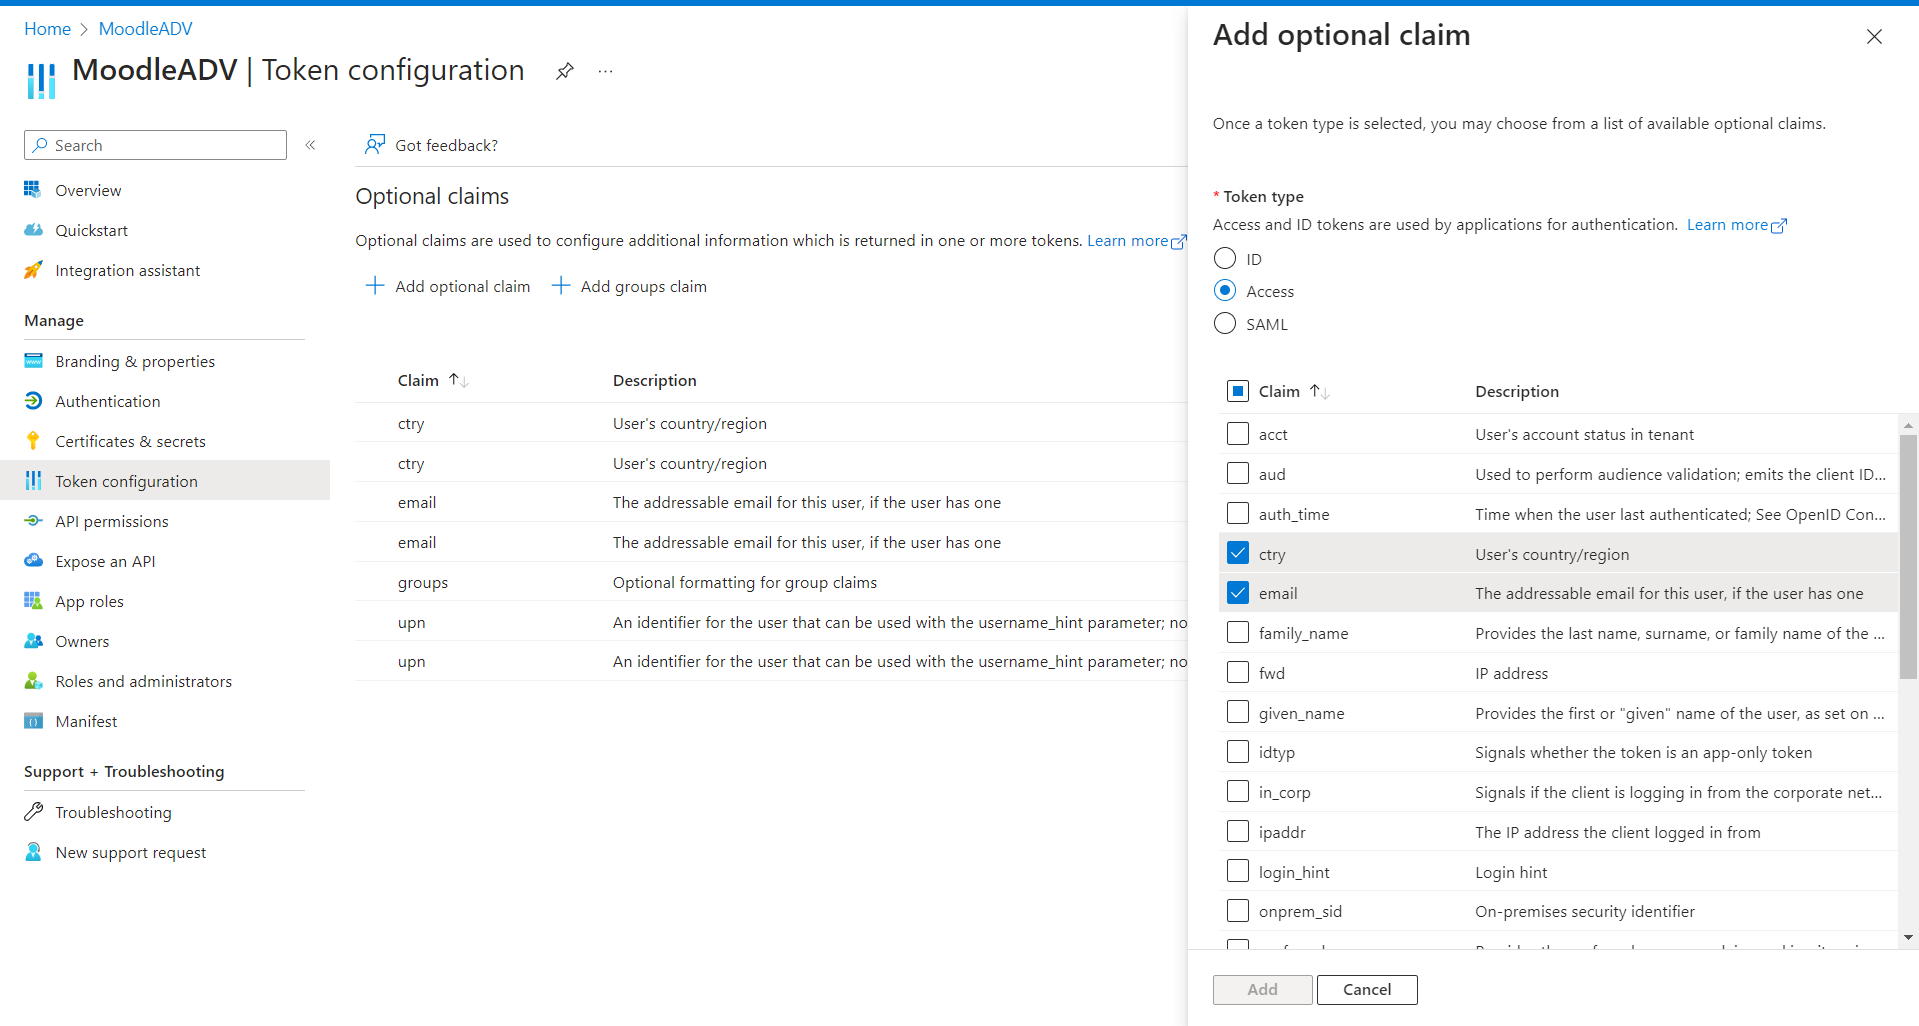
Task: Close the Add optional claim panel
Action: (1874, 37)
